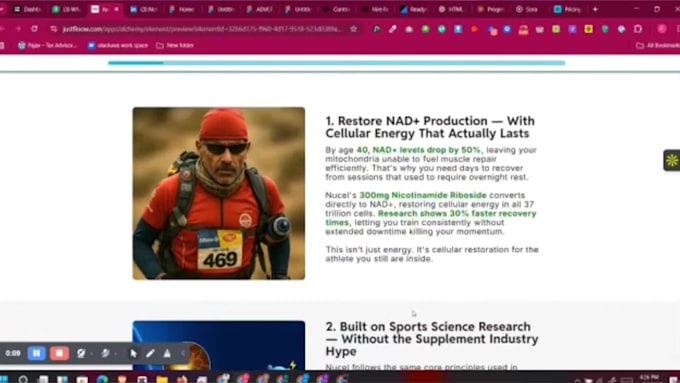Switch to the Pricing tab
Screen dimensions: 680x383
(567, 9)
